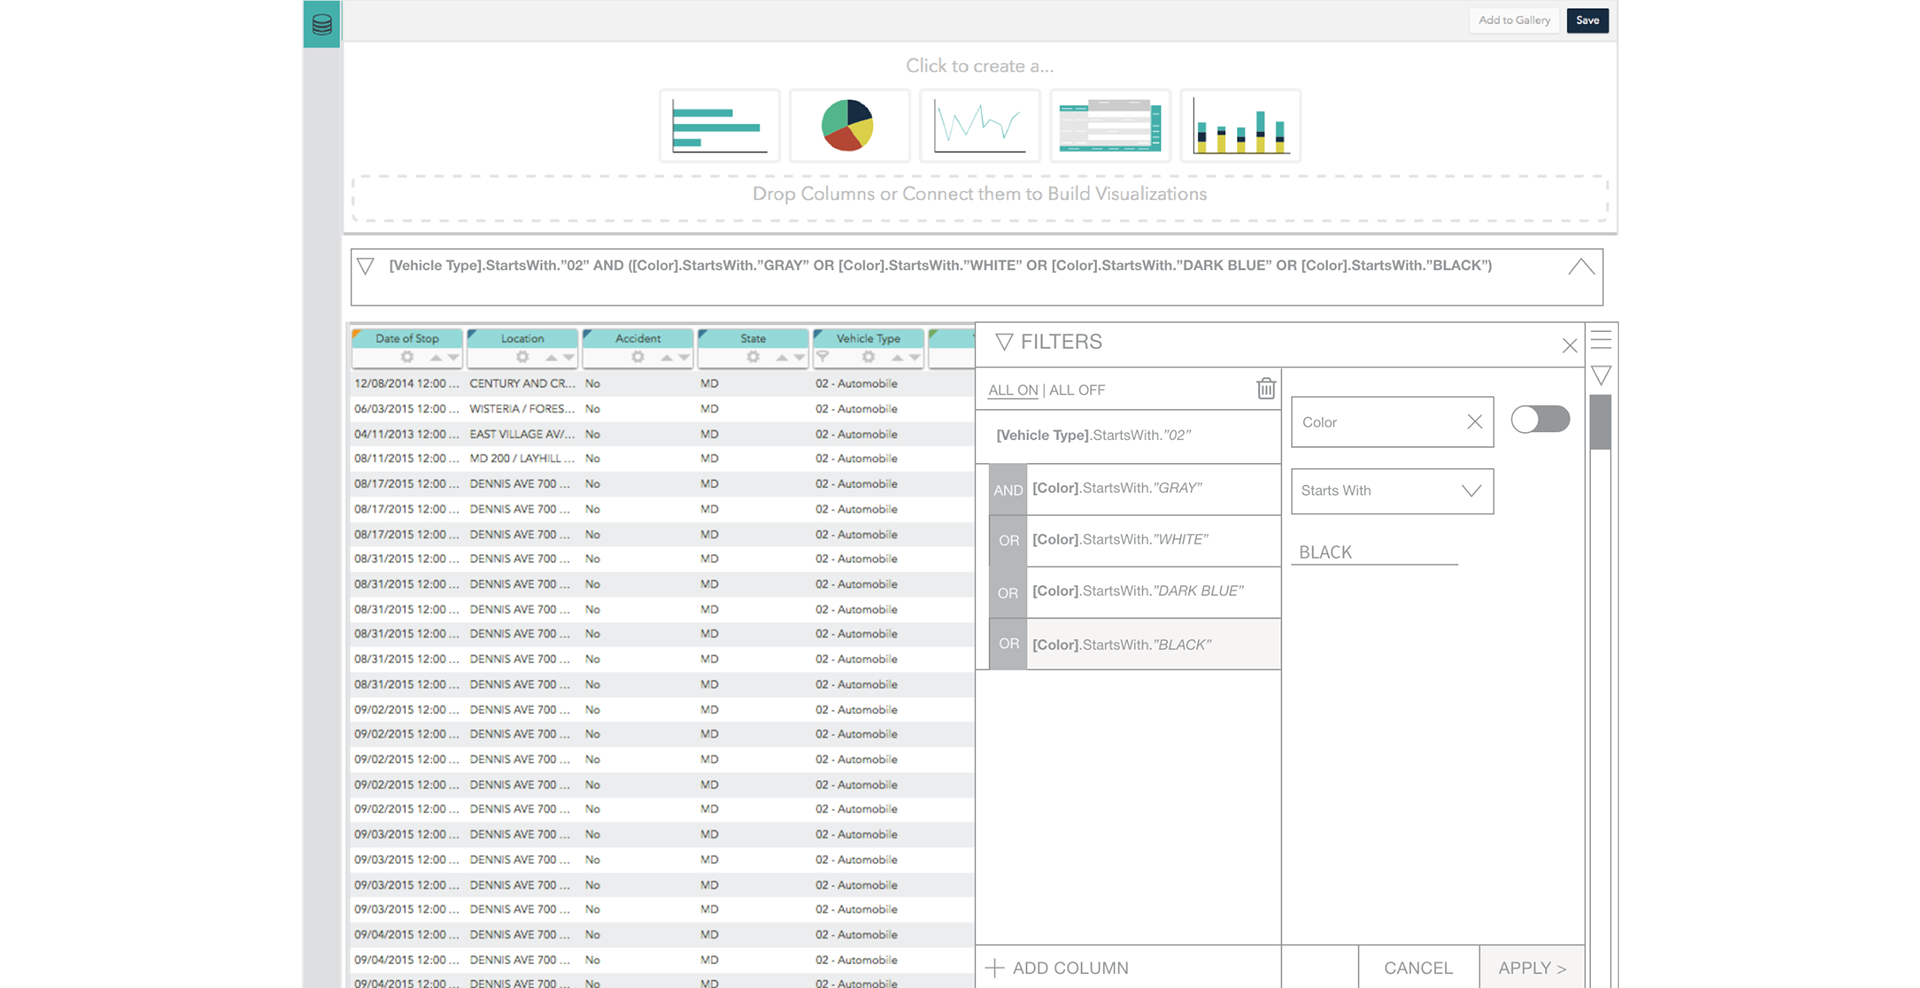Open the Starts With condition dropdown
This screenshot has width=1920, height=988.
point(1392,491)
